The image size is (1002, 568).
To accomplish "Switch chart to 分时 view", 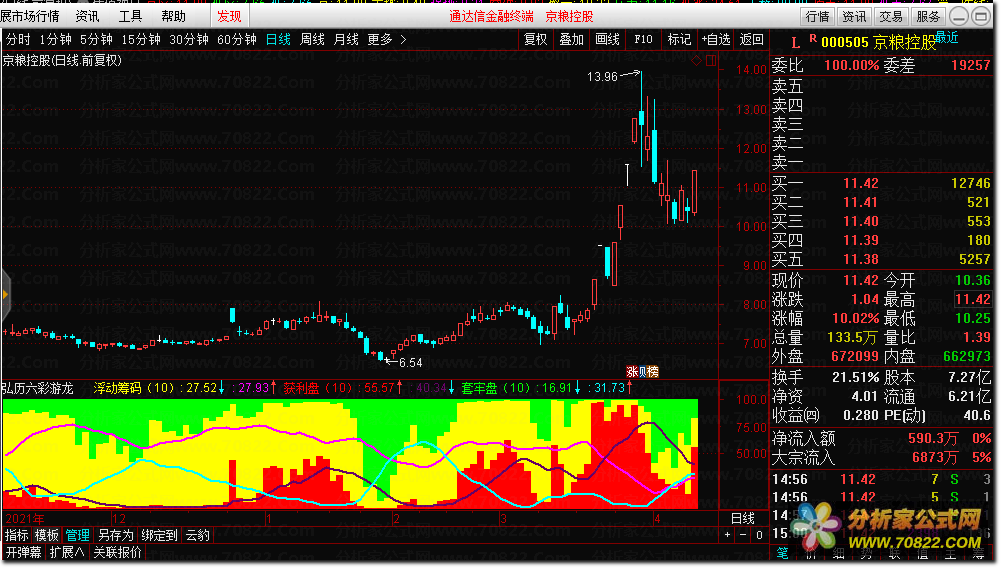I will click(18, 40).
